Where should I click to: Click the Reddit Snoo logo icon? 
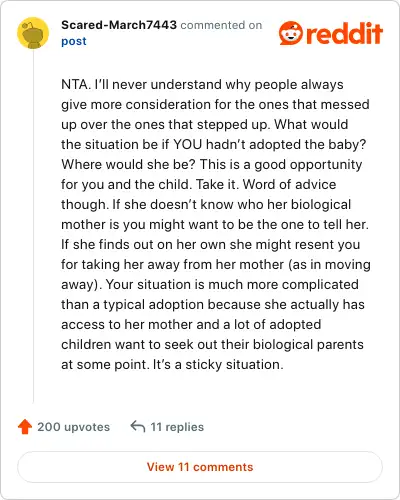(x=291, y=33)
